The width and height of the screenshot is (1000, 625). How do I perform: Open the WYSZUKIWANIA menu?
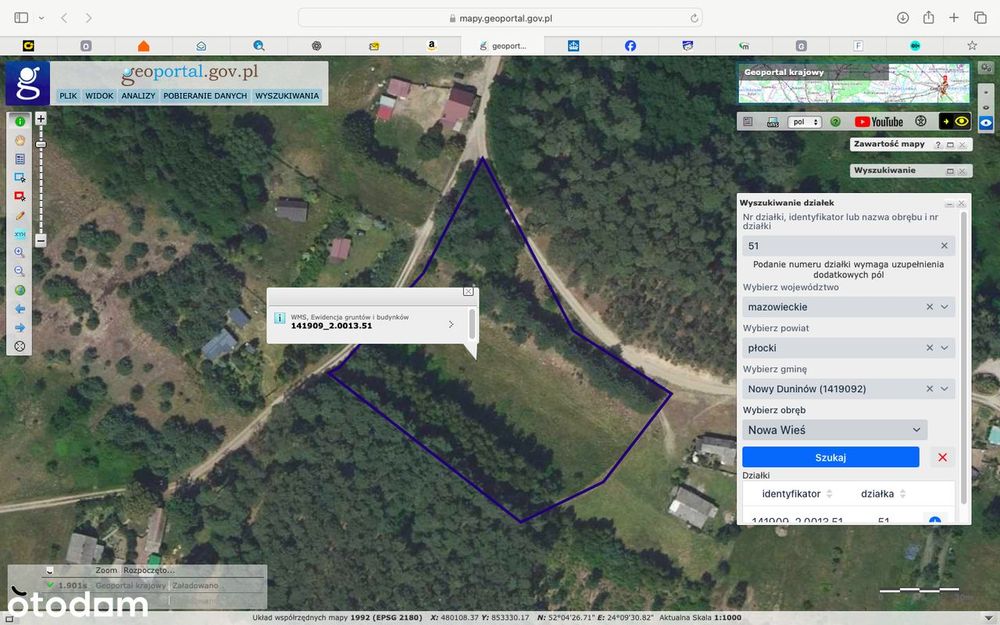coord(287,96)
